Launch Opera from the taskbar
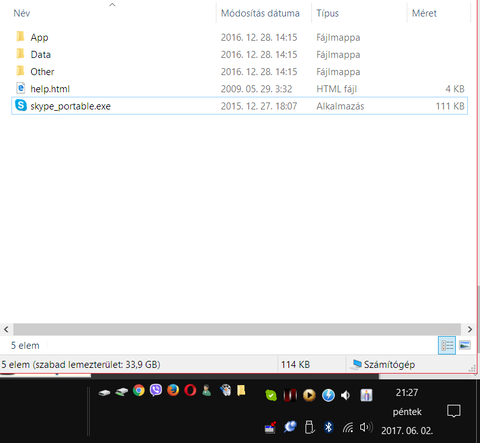 [190, 390]
